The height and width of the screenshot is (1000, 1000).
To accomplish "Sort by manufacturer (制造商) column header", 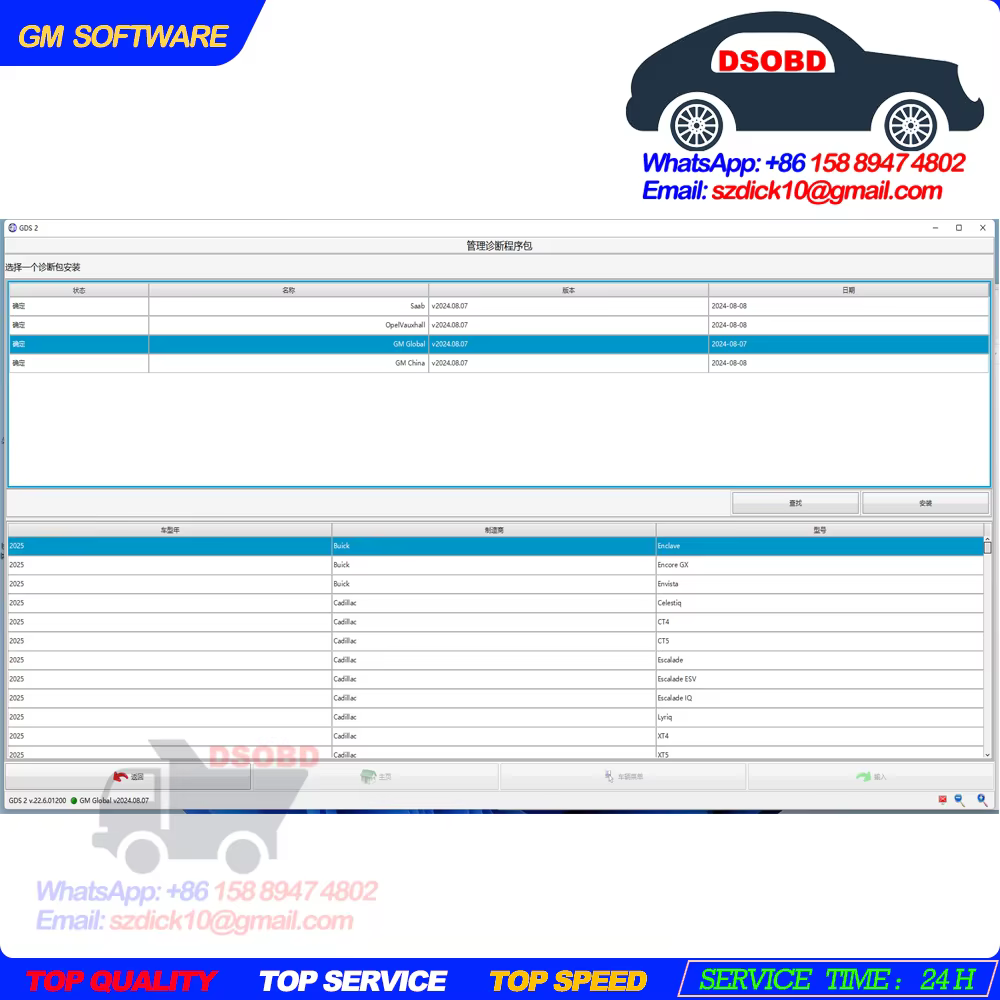I will 494,530.
